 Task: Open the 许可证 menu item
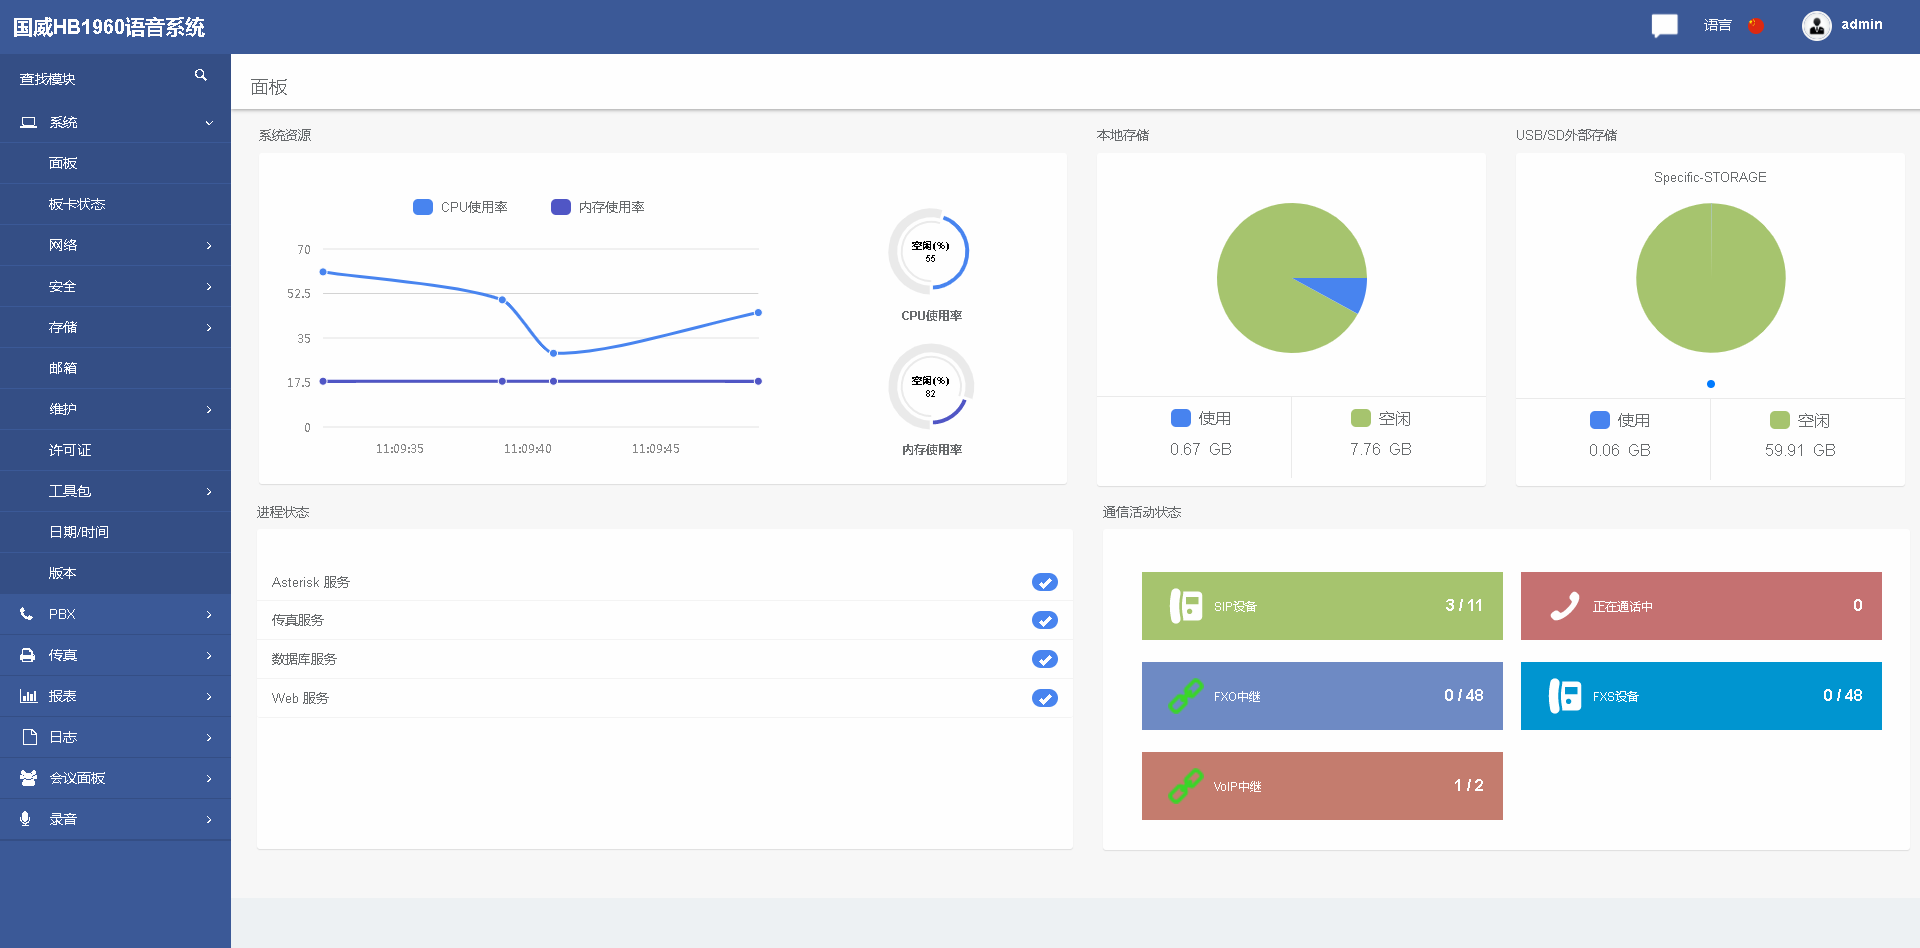70,450
